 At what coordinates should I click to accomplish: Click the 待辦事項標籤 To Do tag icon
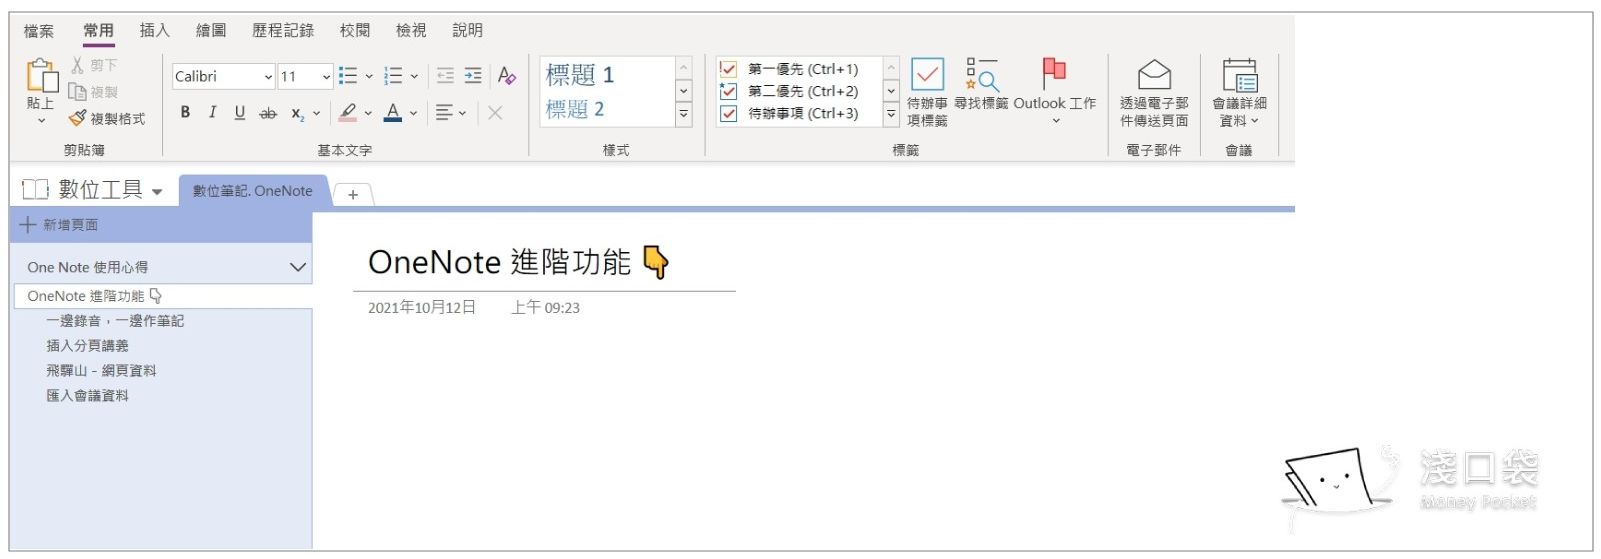[927, 75]
